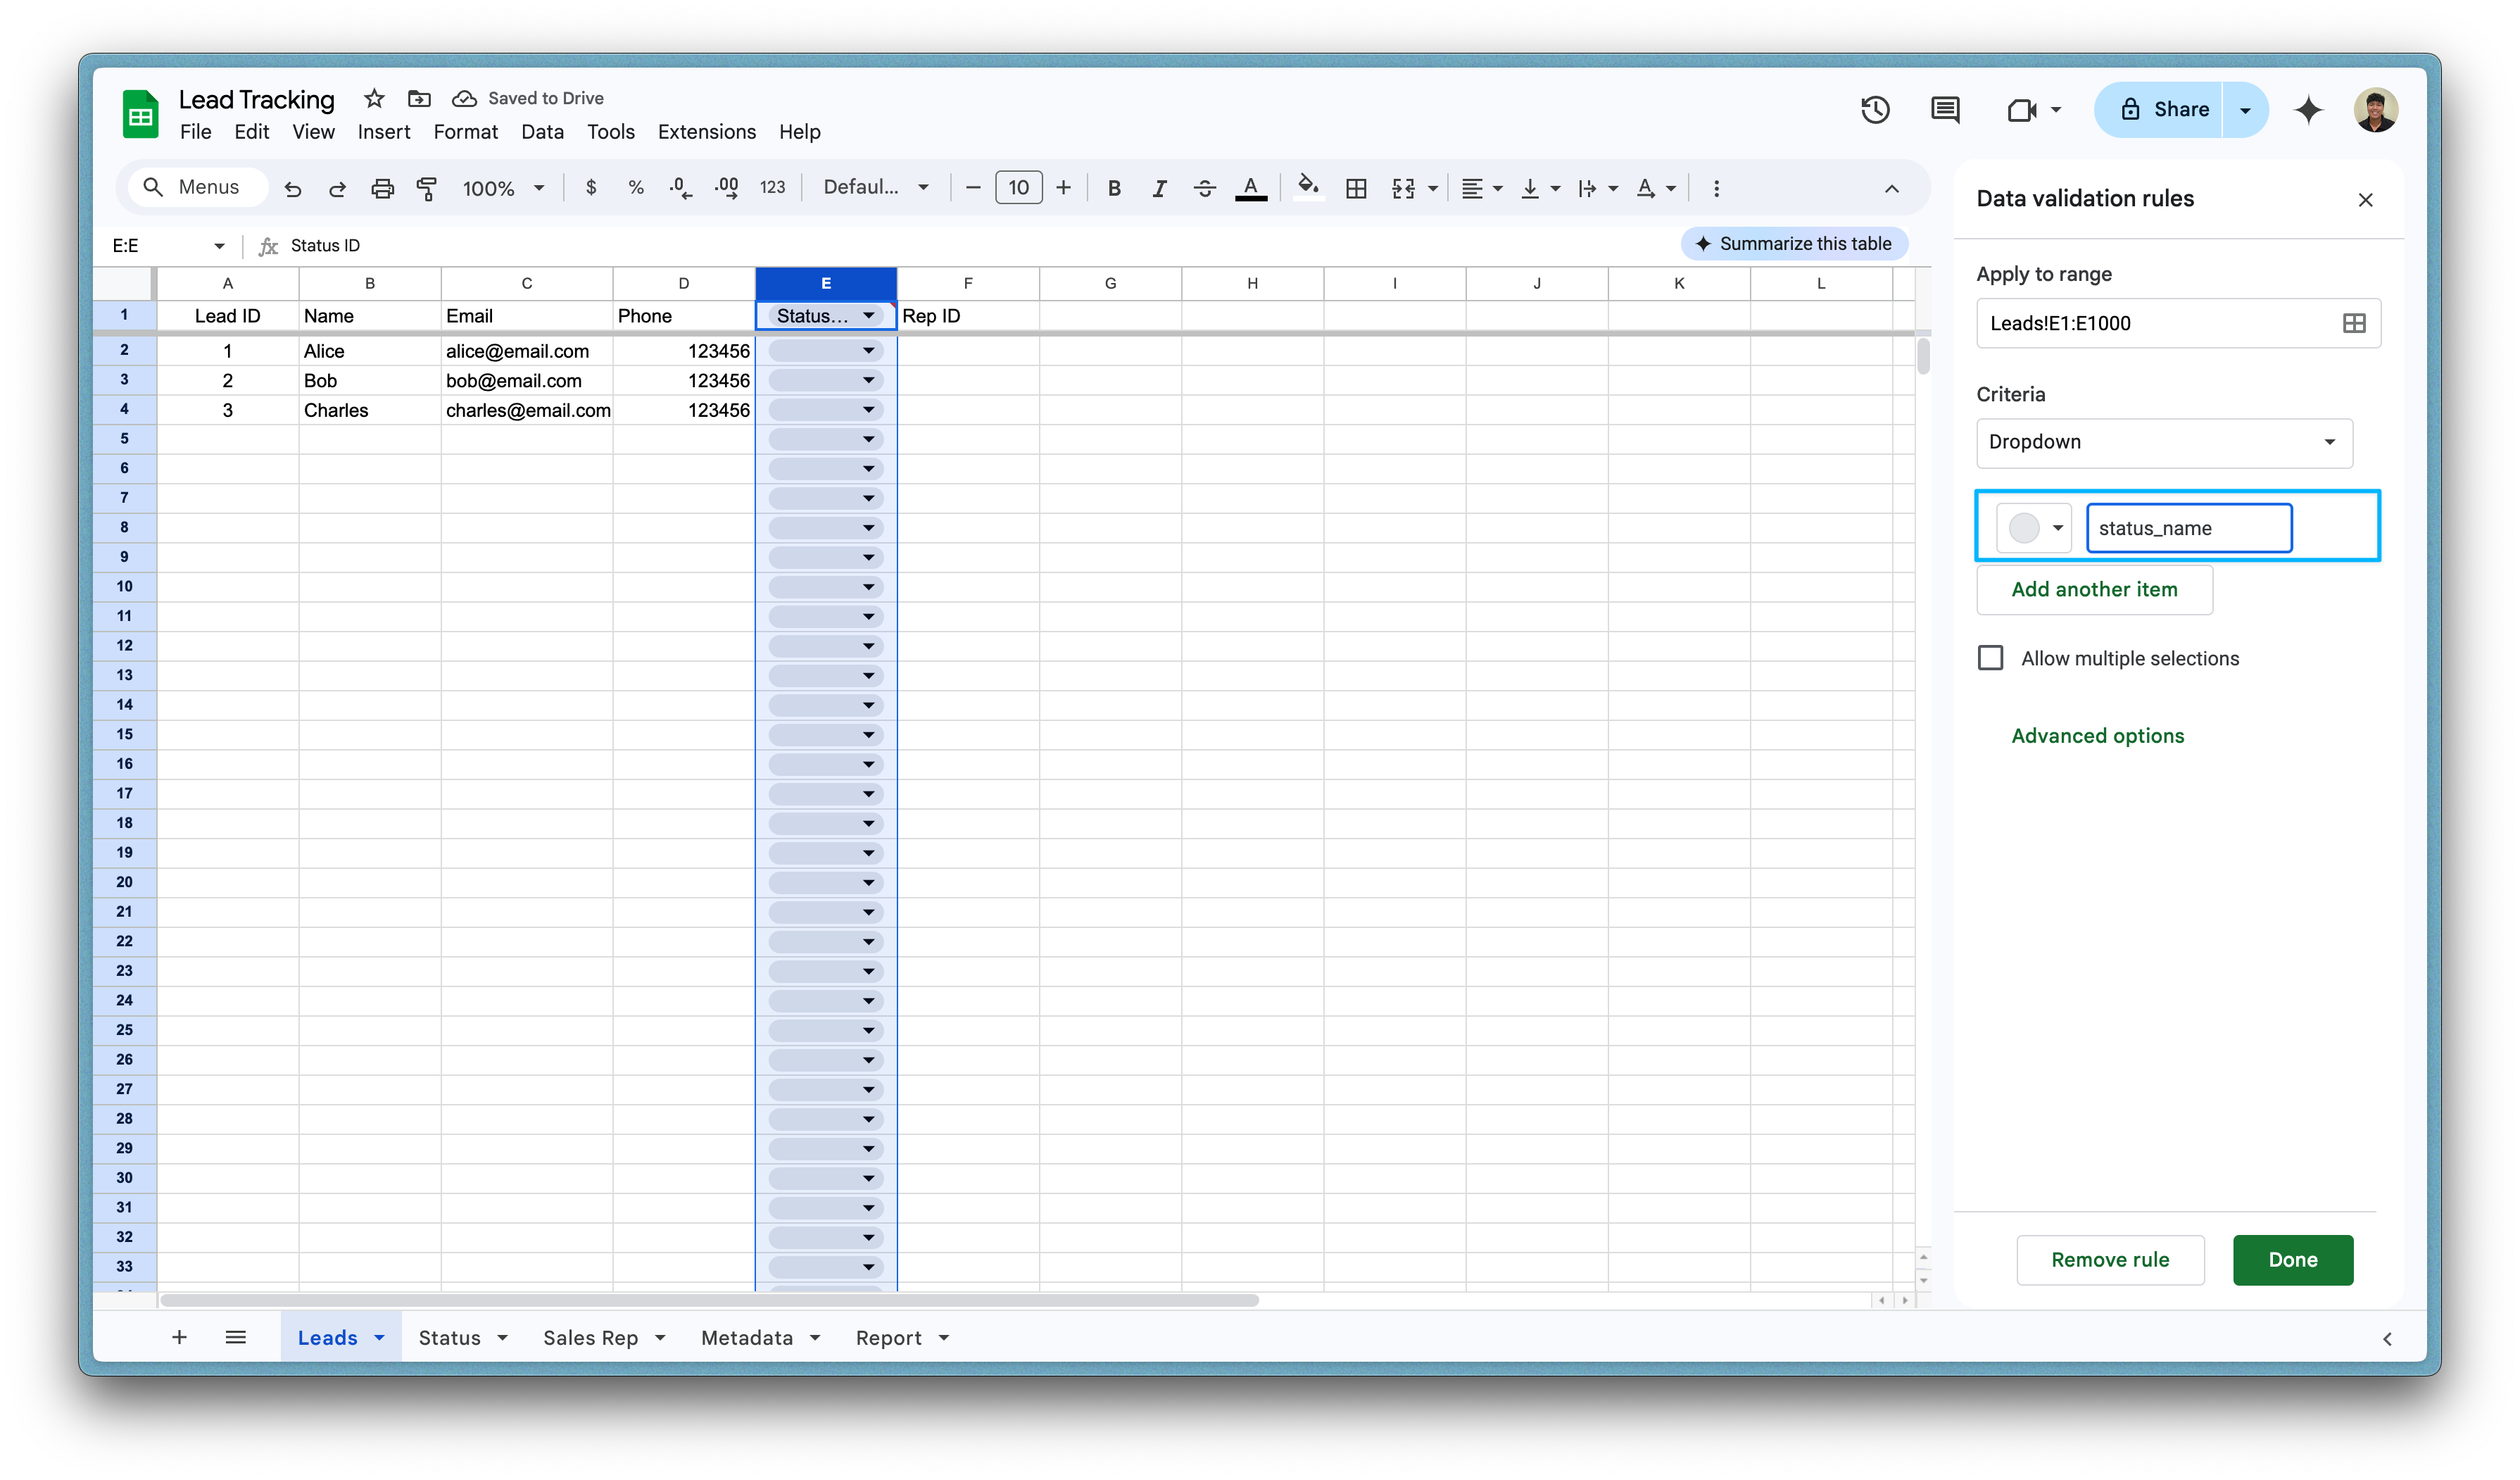Open the account profile avatar
Screen dimensions: 2520x1480
2376,110
